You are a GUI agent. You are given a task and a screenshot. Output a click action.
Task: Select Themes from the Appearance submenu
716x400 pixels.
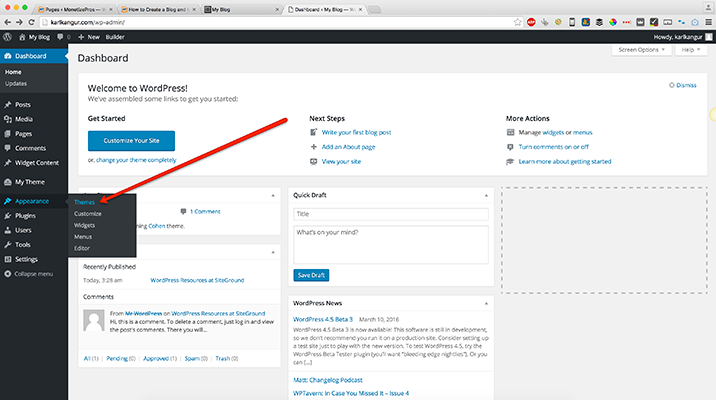[85, 202]
